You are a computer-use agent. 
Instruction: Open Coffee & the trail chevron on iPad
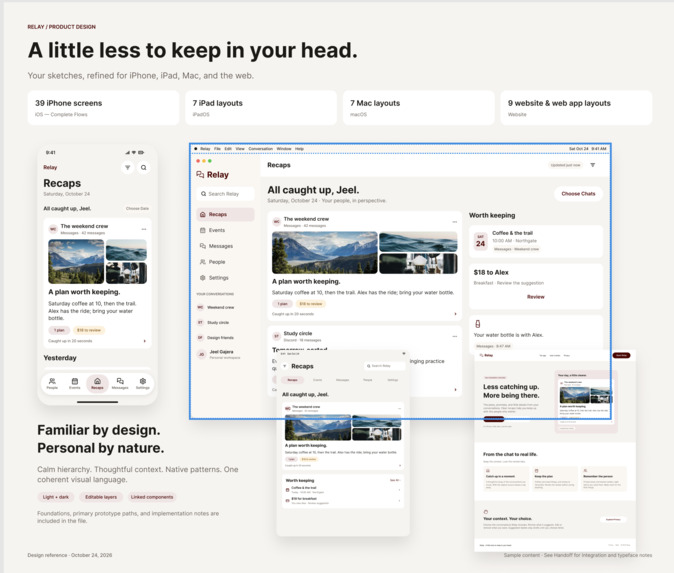tap(399, 490)
